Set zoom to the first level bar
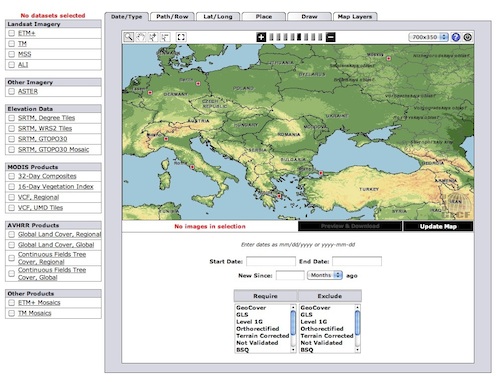This screenshot has height=382, width=500. 271,37
